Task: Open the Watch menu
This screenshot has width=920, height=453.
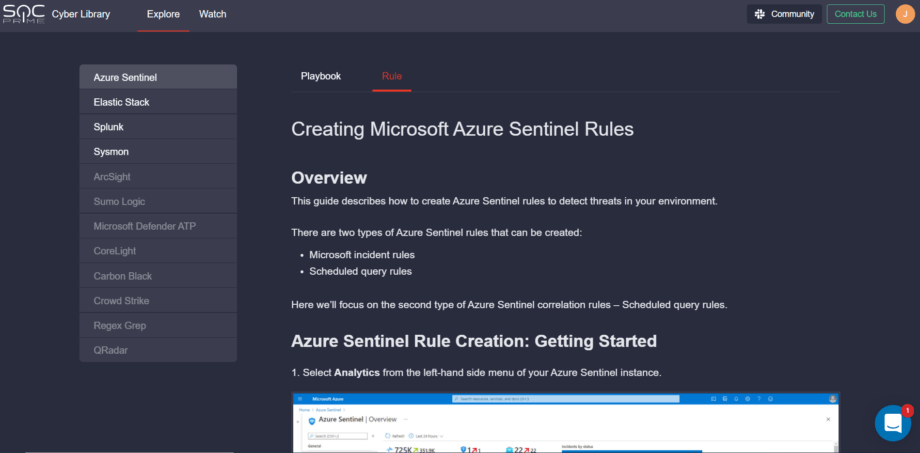Action: (212, 14)
